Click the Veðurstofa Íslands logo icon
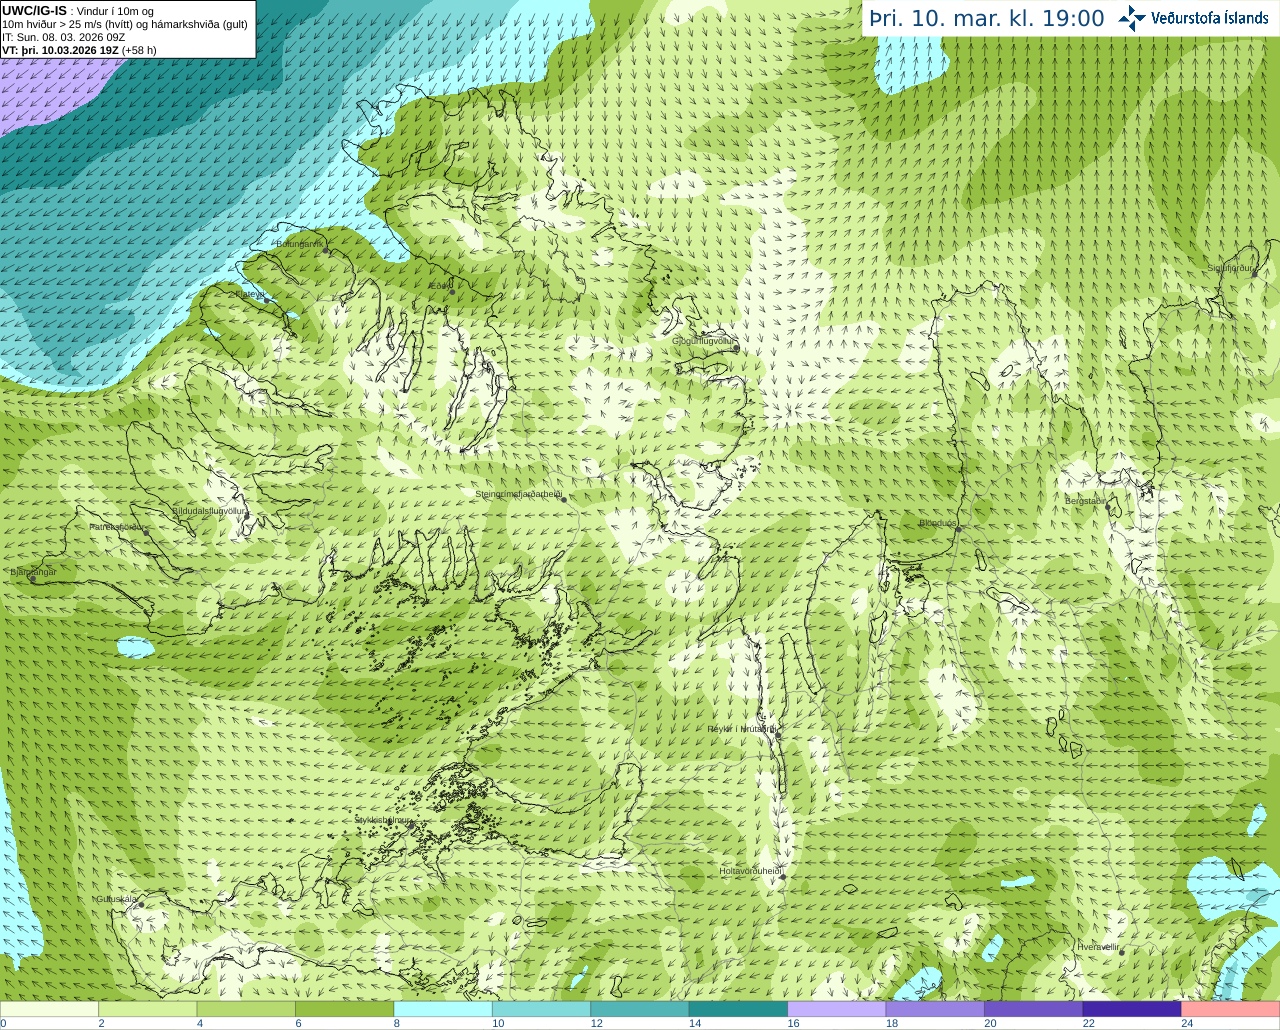Viewport: 1280px width, 1030px height. pos(1131,18)
